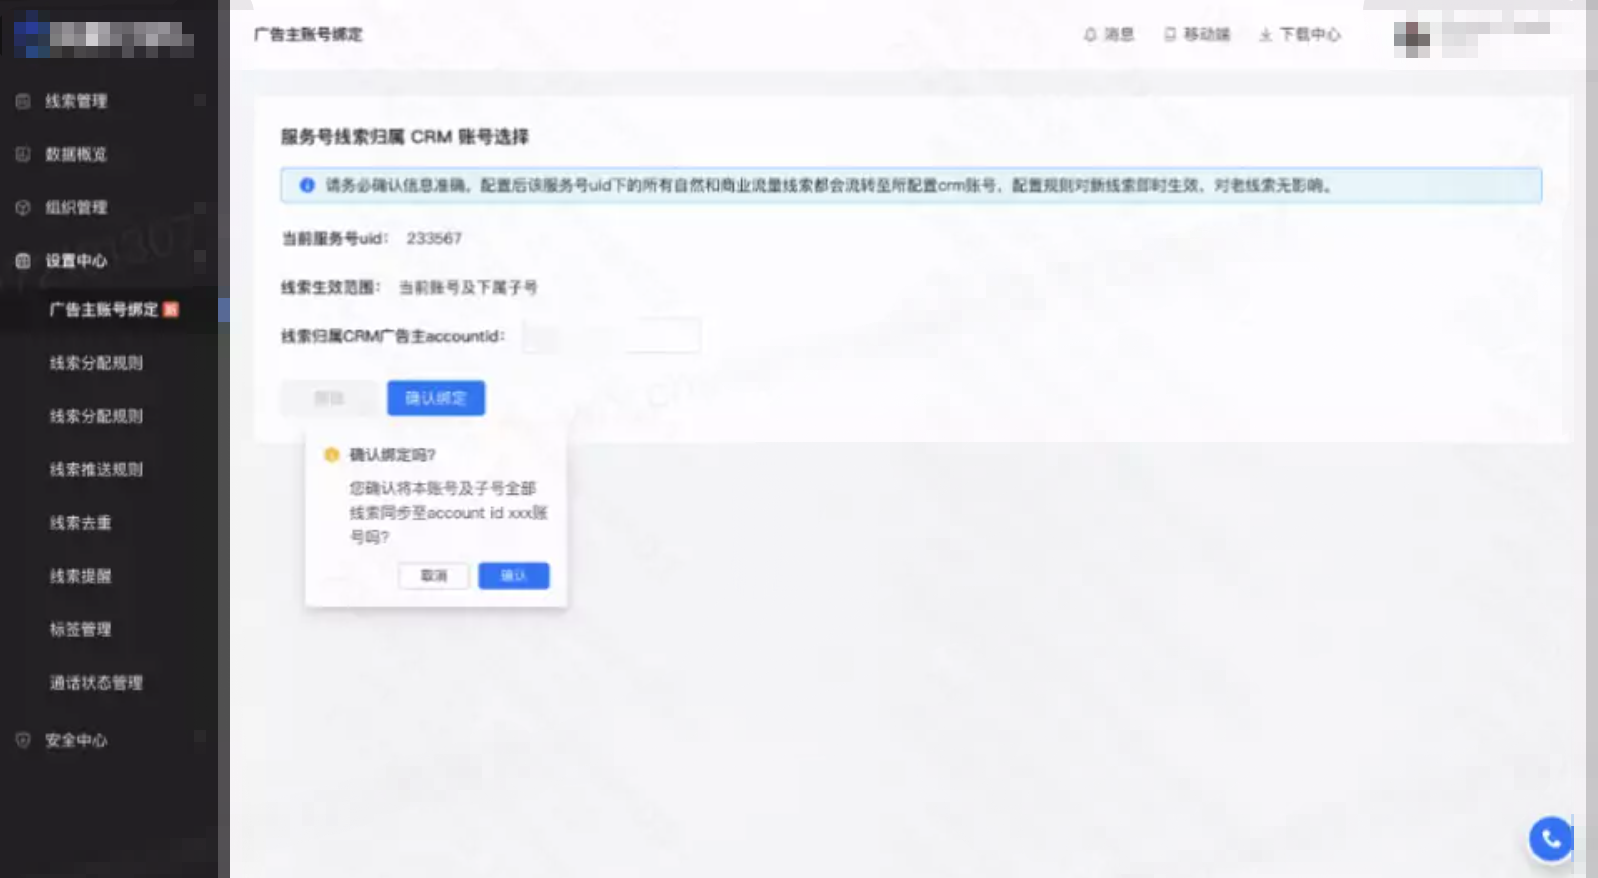Click the text 当前账号及下属子号
The height and width of the screenshot is (878, 1598).
tap(468, 287)
